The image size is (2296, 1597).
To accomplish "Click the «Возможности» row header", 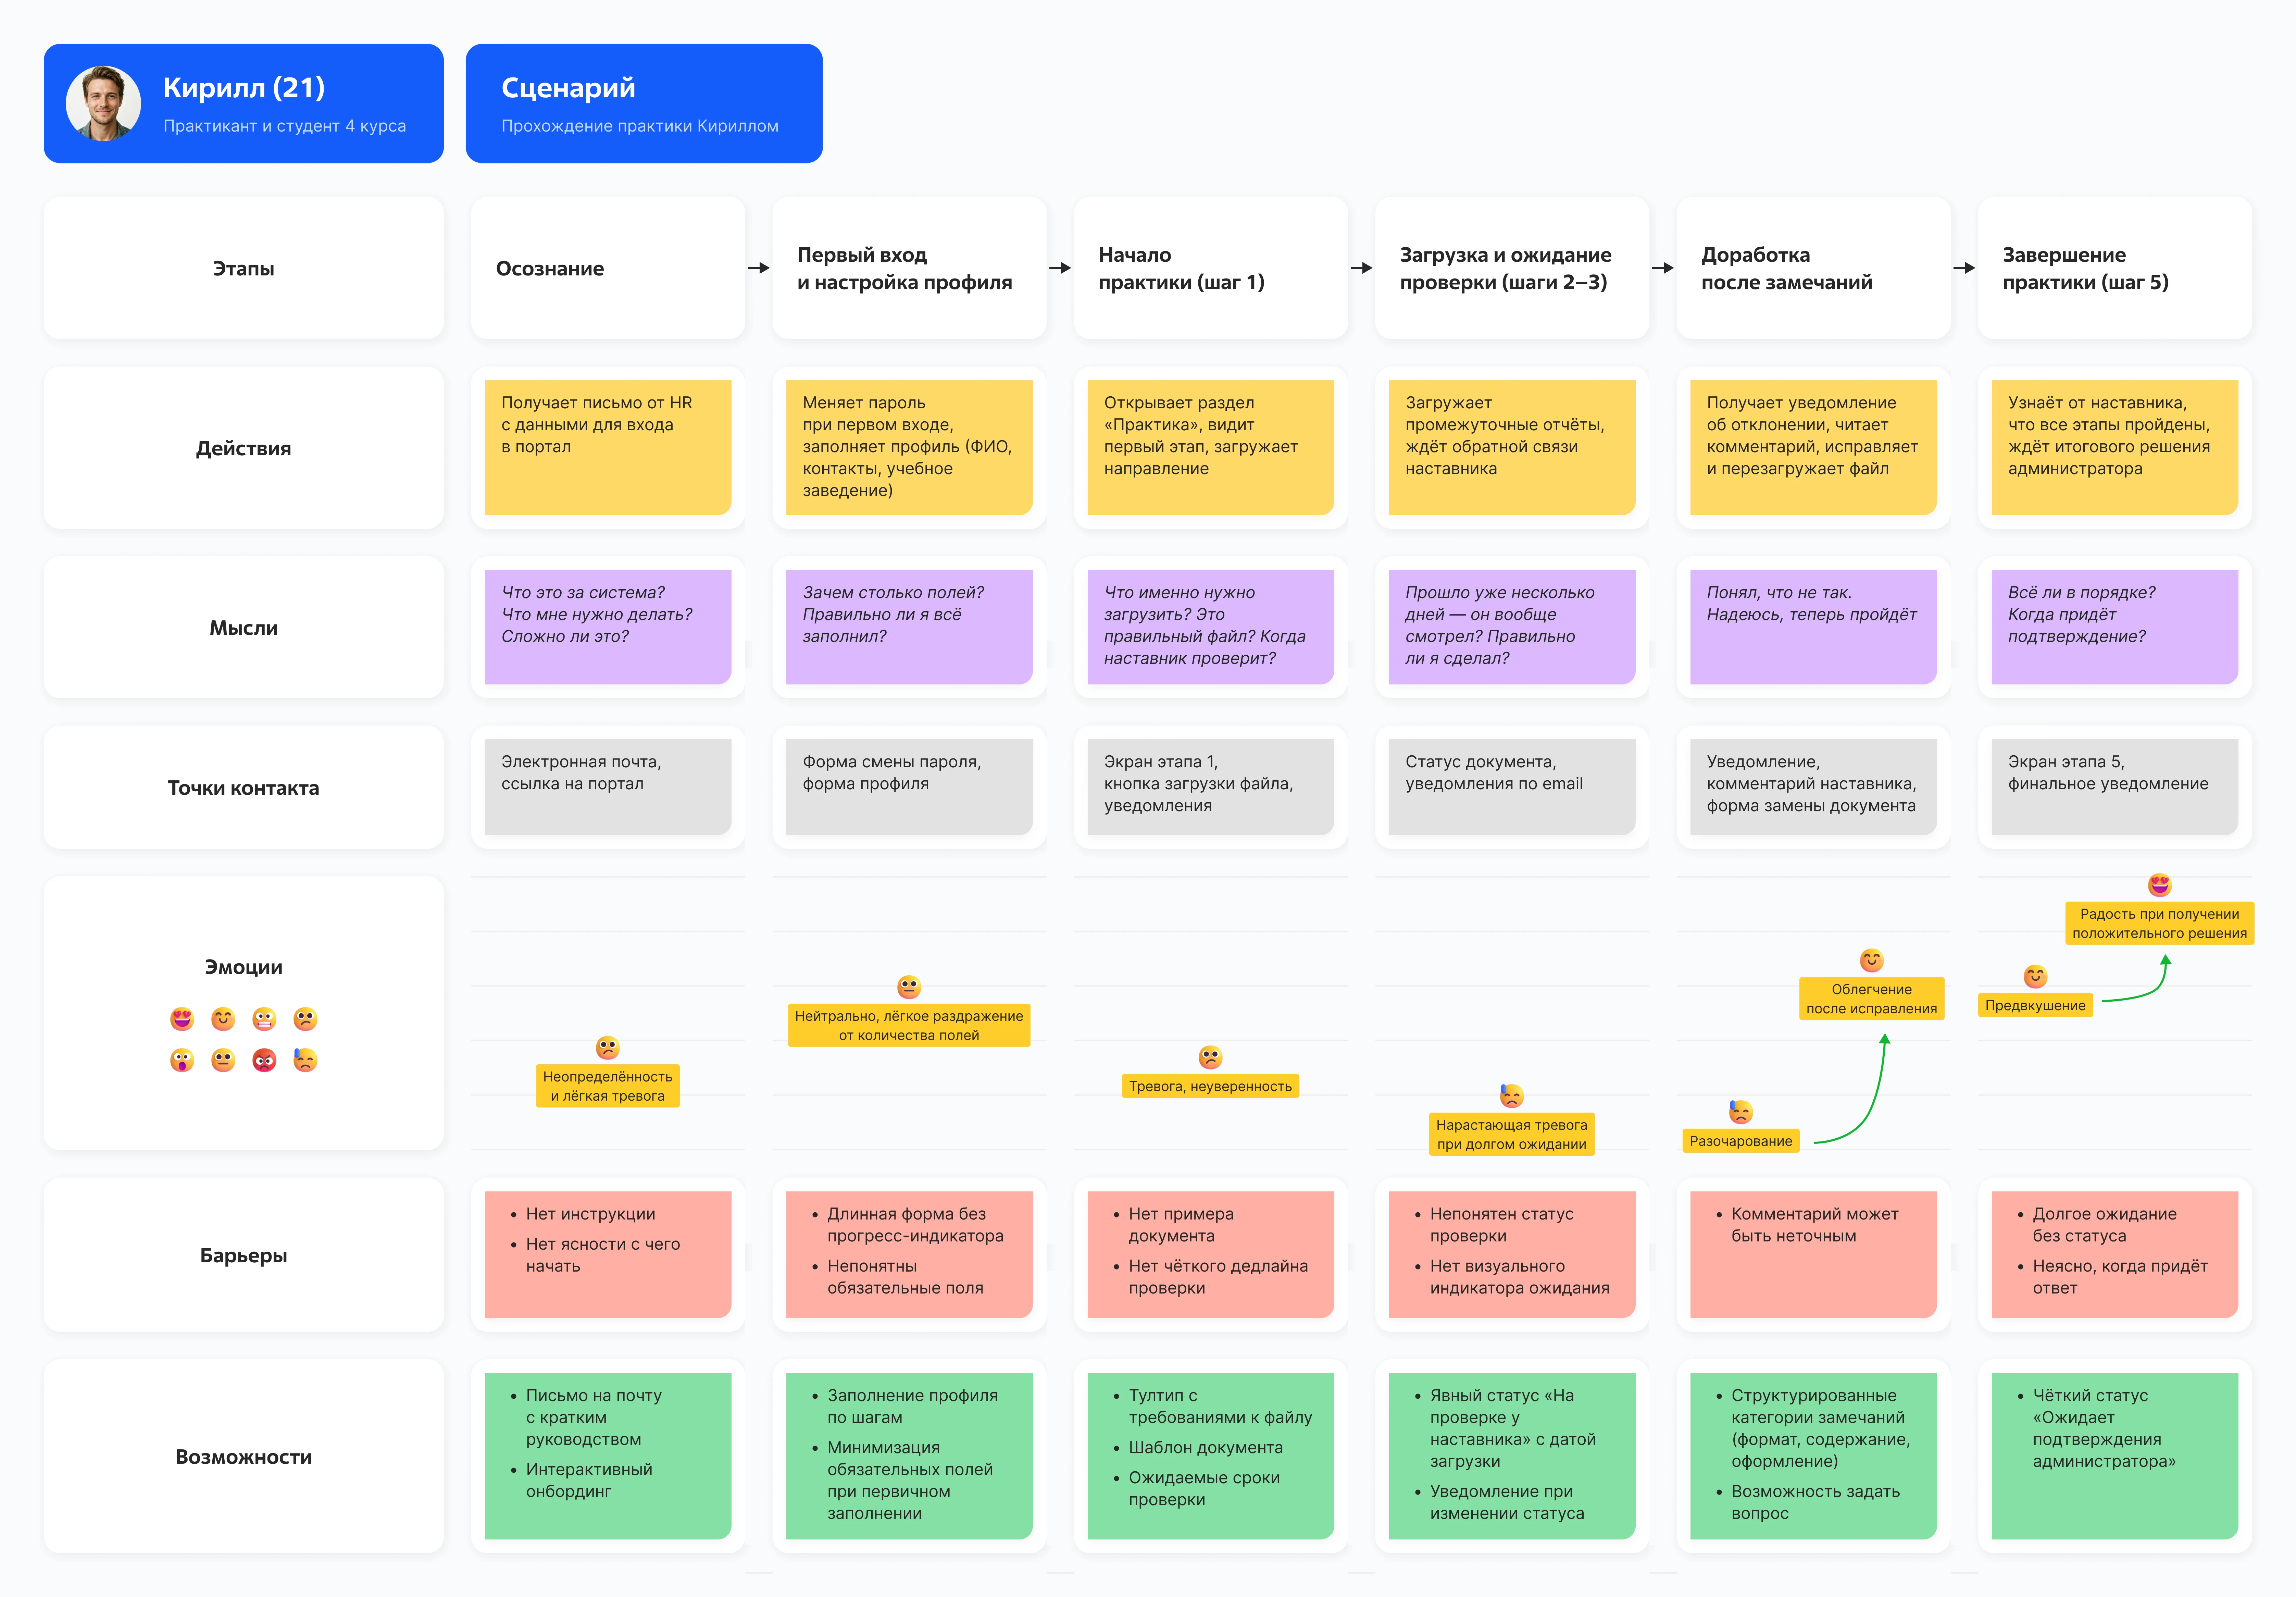I will (x=244, y=1456).
